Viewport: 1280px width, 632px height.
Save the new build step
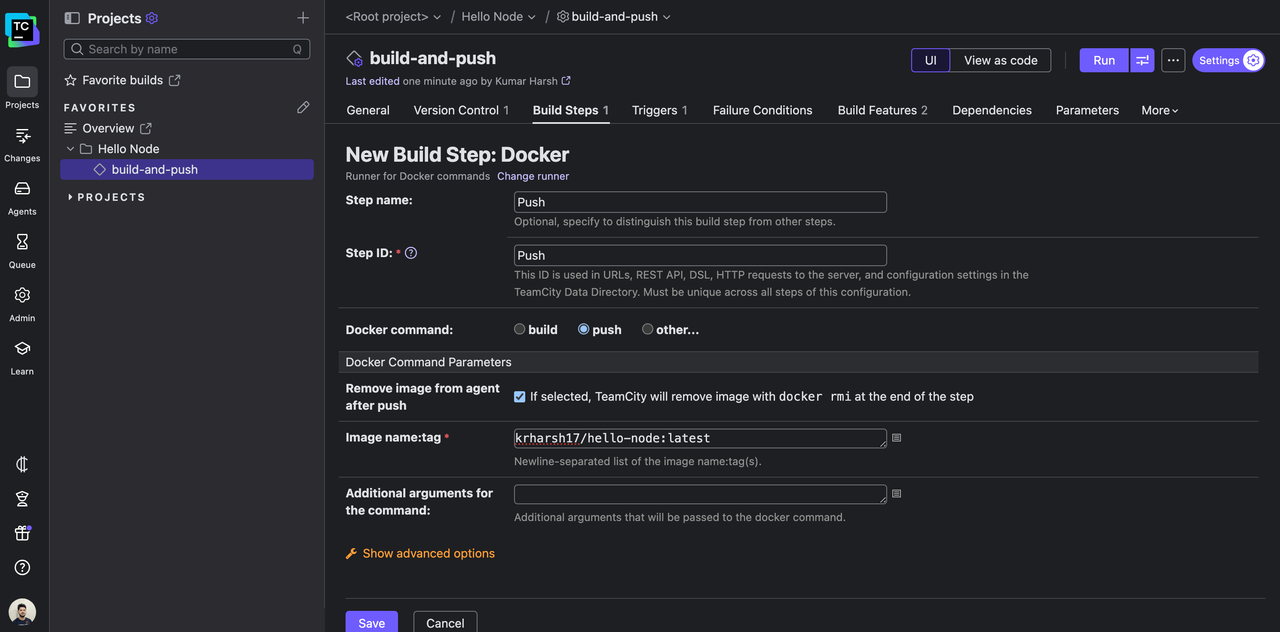tap(371, 622)
